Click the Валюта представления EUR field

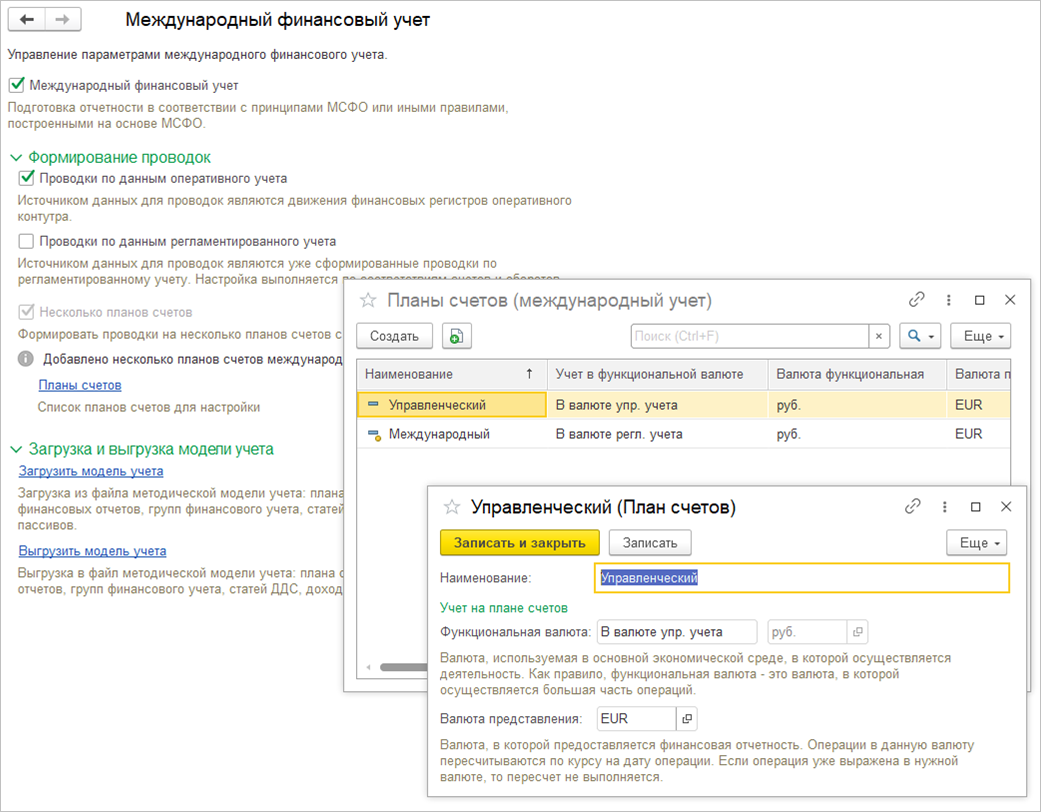coord(636,718)
